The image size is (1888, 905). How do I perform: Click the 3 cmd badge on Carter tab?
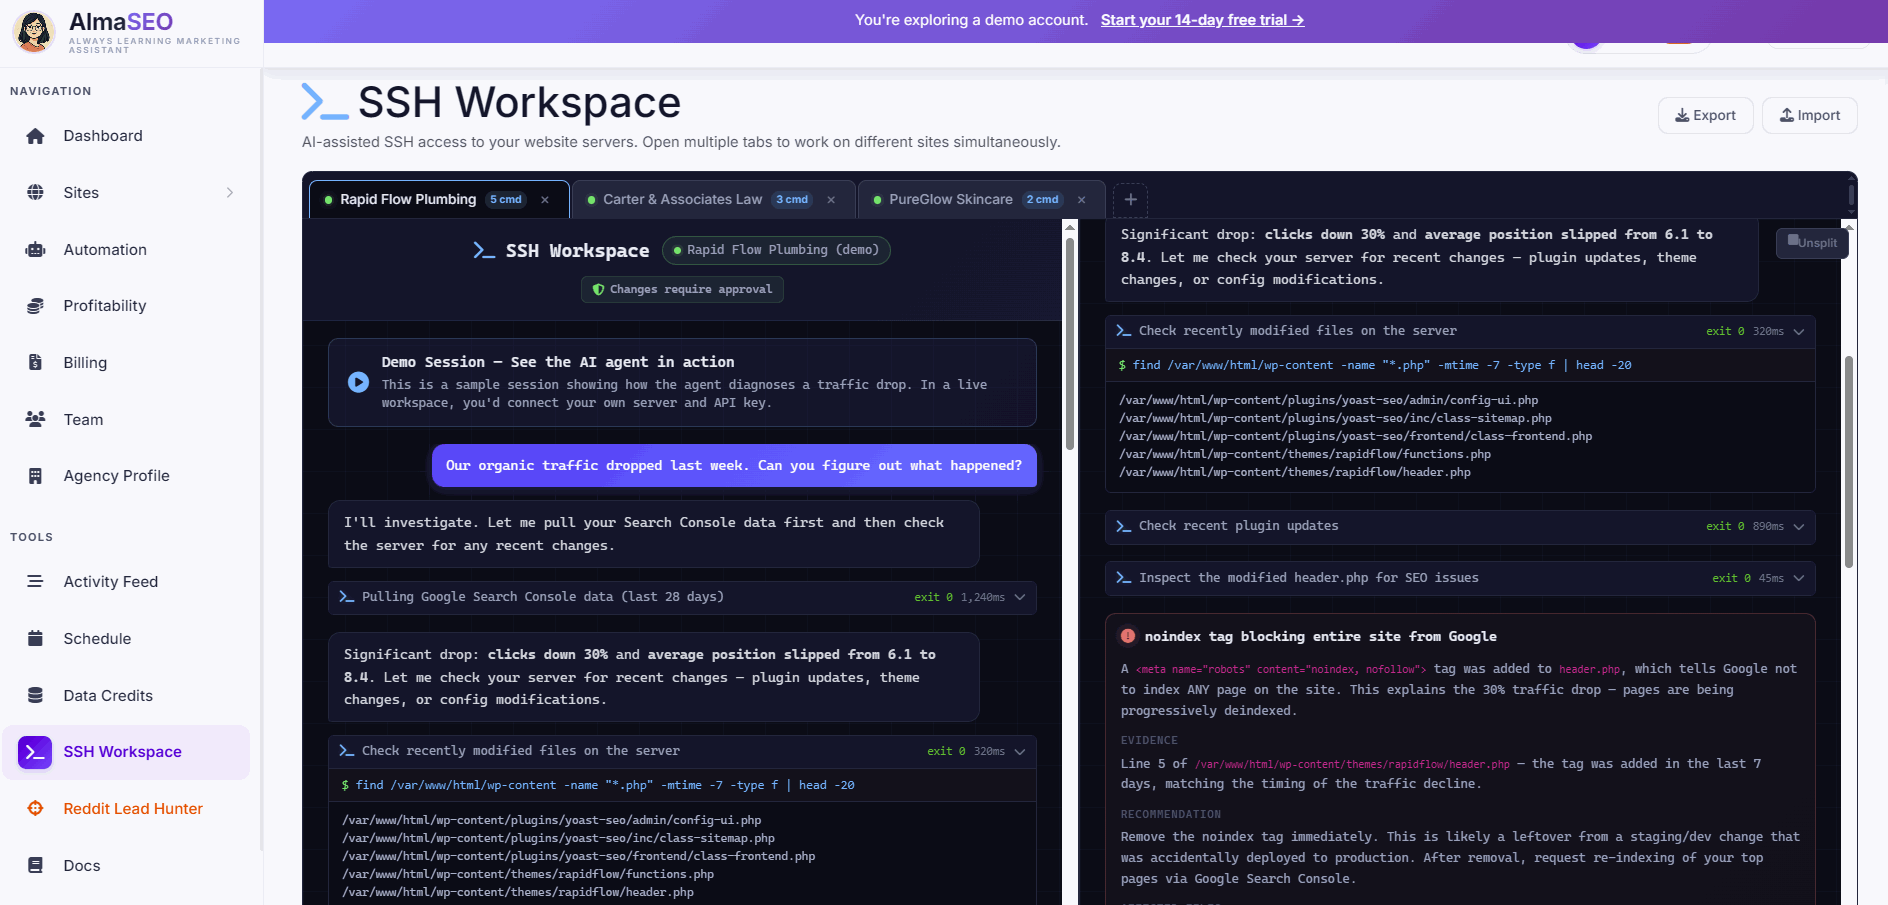[x=792, y=200]
